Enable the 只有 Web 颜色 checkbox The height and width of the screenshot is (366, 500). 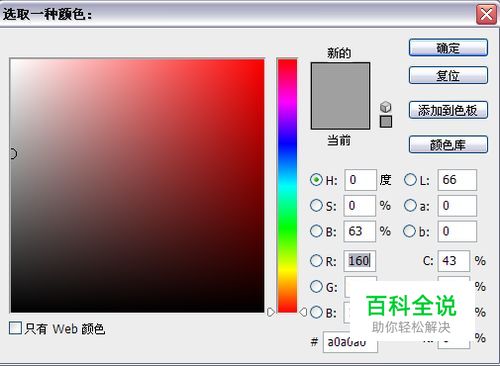pyautogui.click(x=15, y=328)
